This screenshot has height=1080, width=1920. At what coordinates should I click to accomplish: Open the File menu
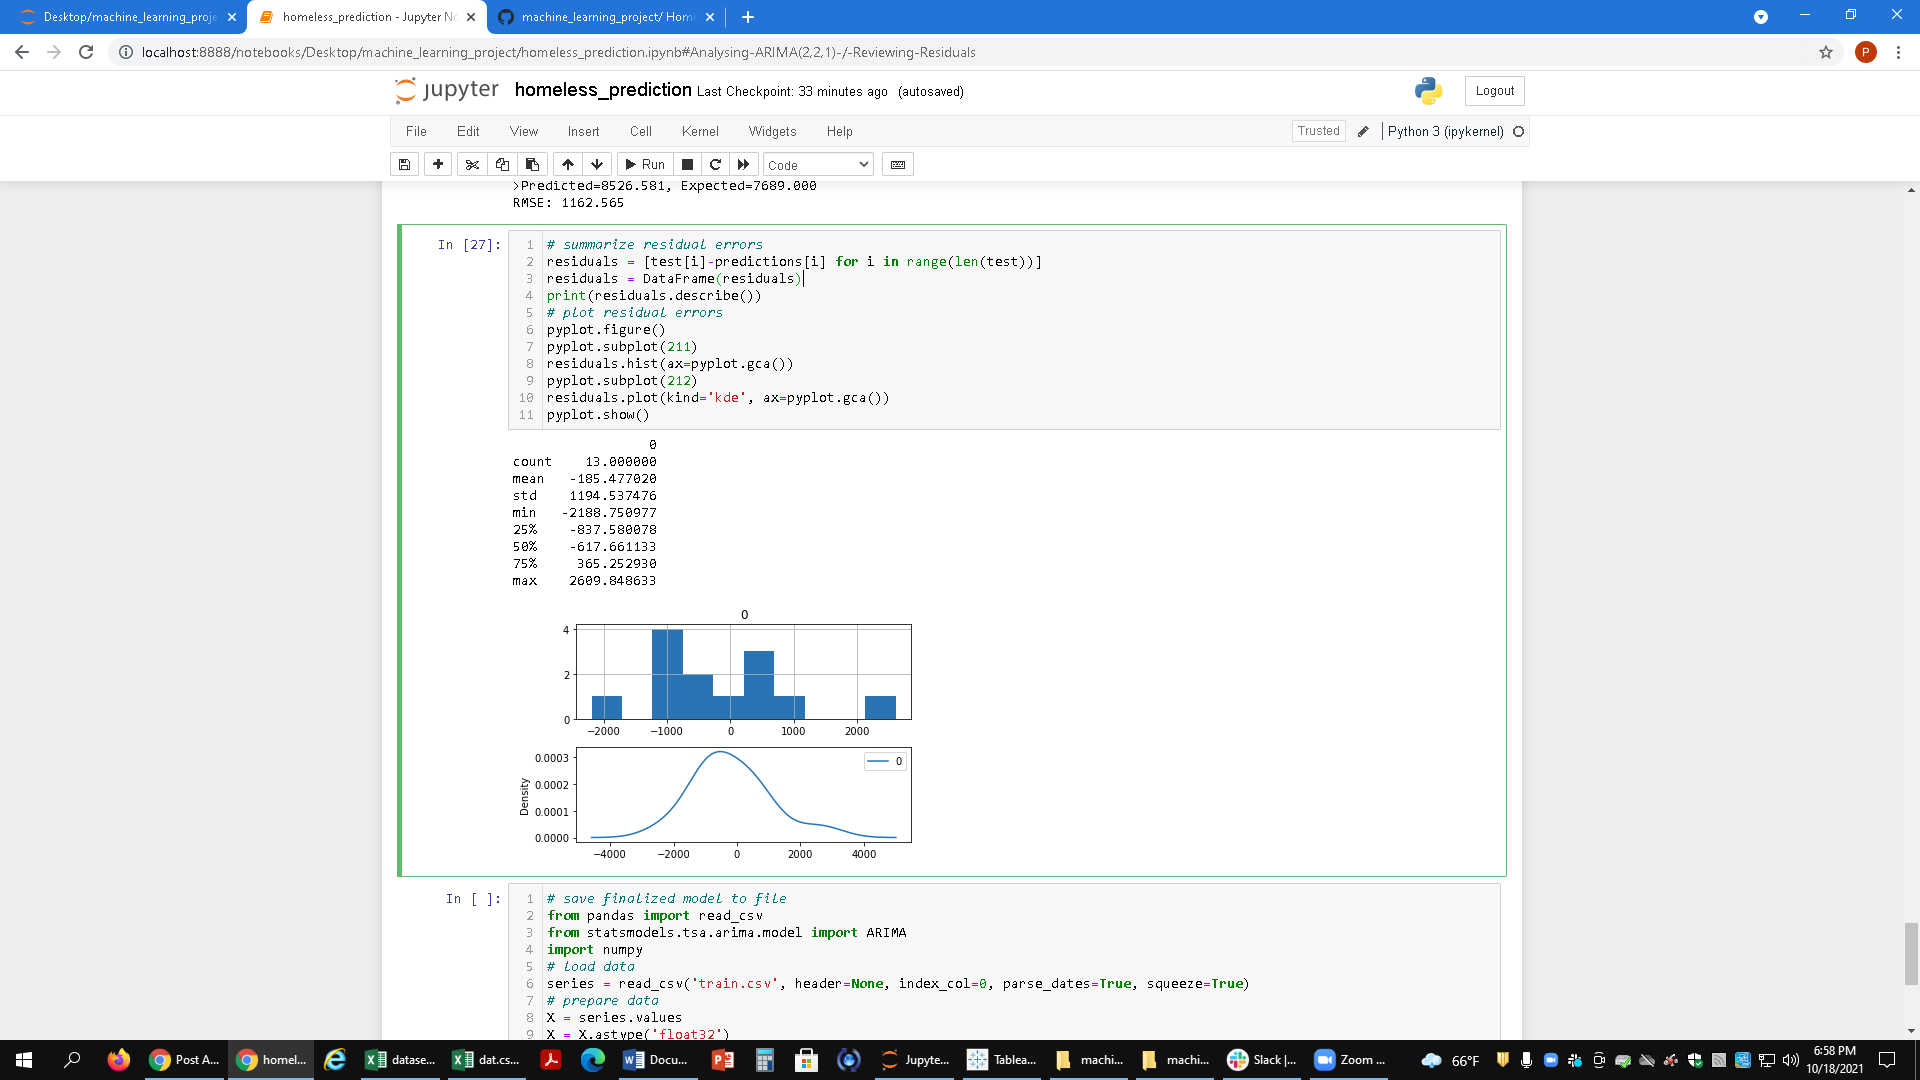416,131
